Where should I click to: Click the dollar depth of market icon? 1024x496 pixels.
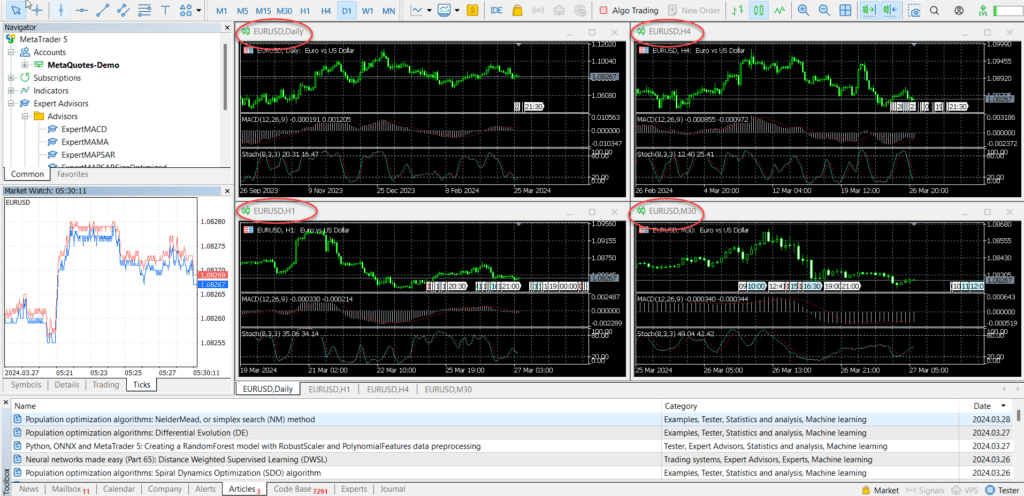tap(473, 10)
